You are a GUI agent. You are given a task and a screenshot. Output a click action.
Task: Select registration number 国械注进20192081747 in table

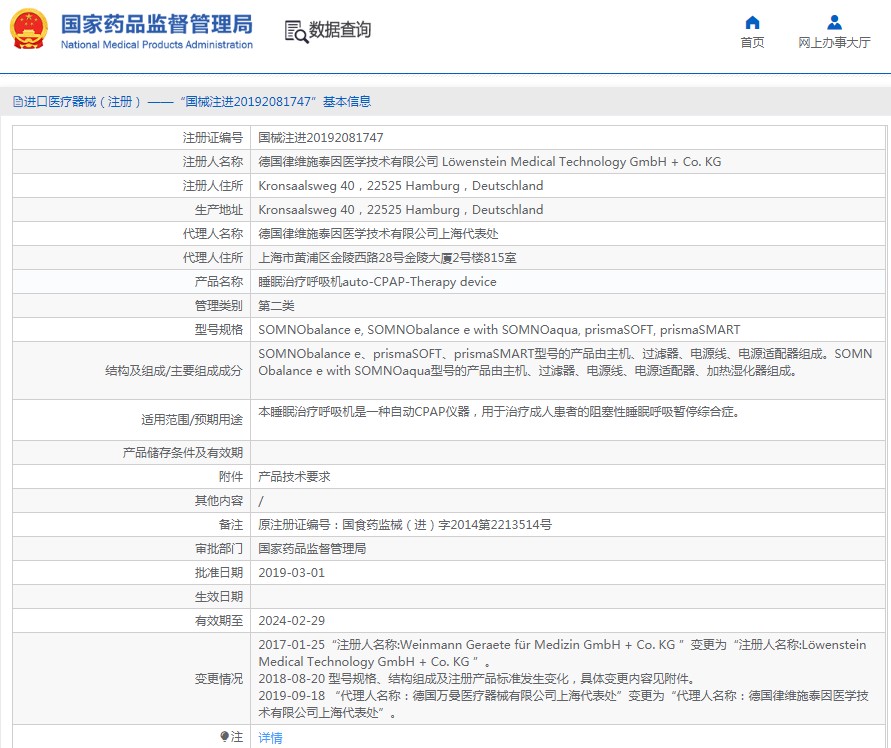[x=320, y=138]
